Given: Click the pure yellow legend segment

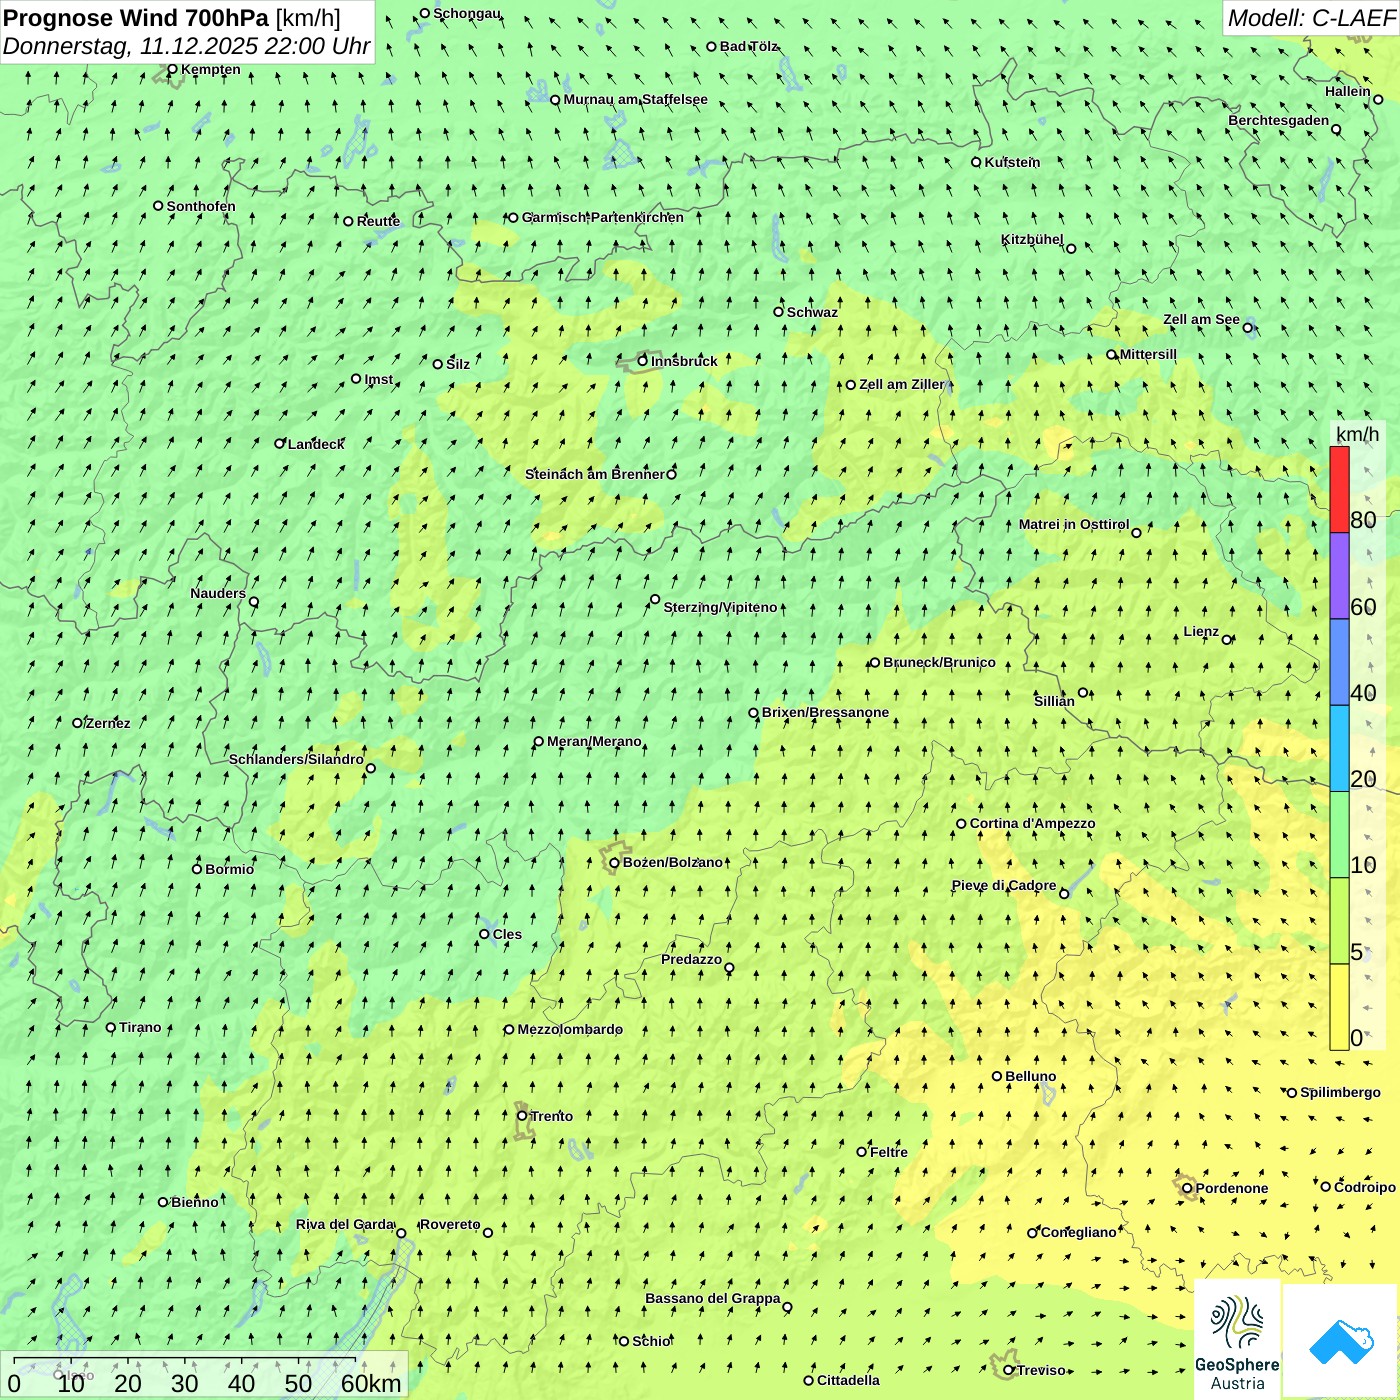Looking at the screenshot, I should (1339, 1006).
